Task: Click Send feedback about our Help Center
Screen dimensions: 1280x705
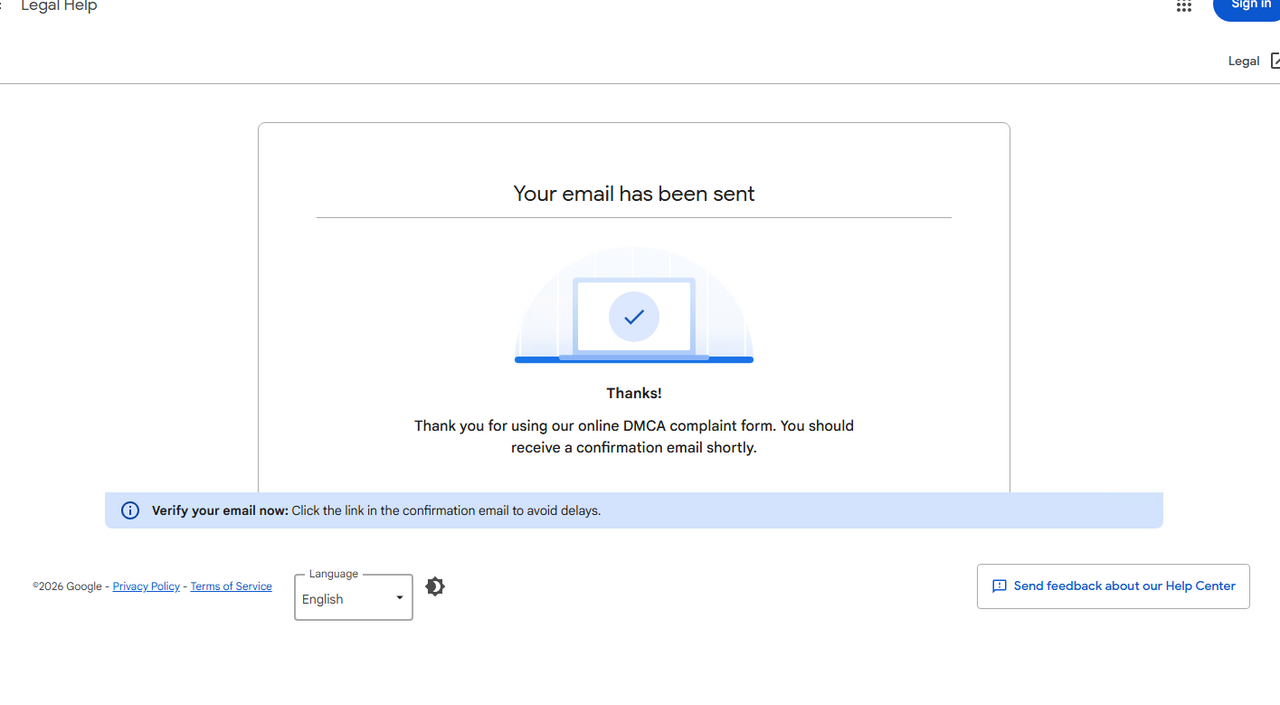Action: (x=1124, y=587)
